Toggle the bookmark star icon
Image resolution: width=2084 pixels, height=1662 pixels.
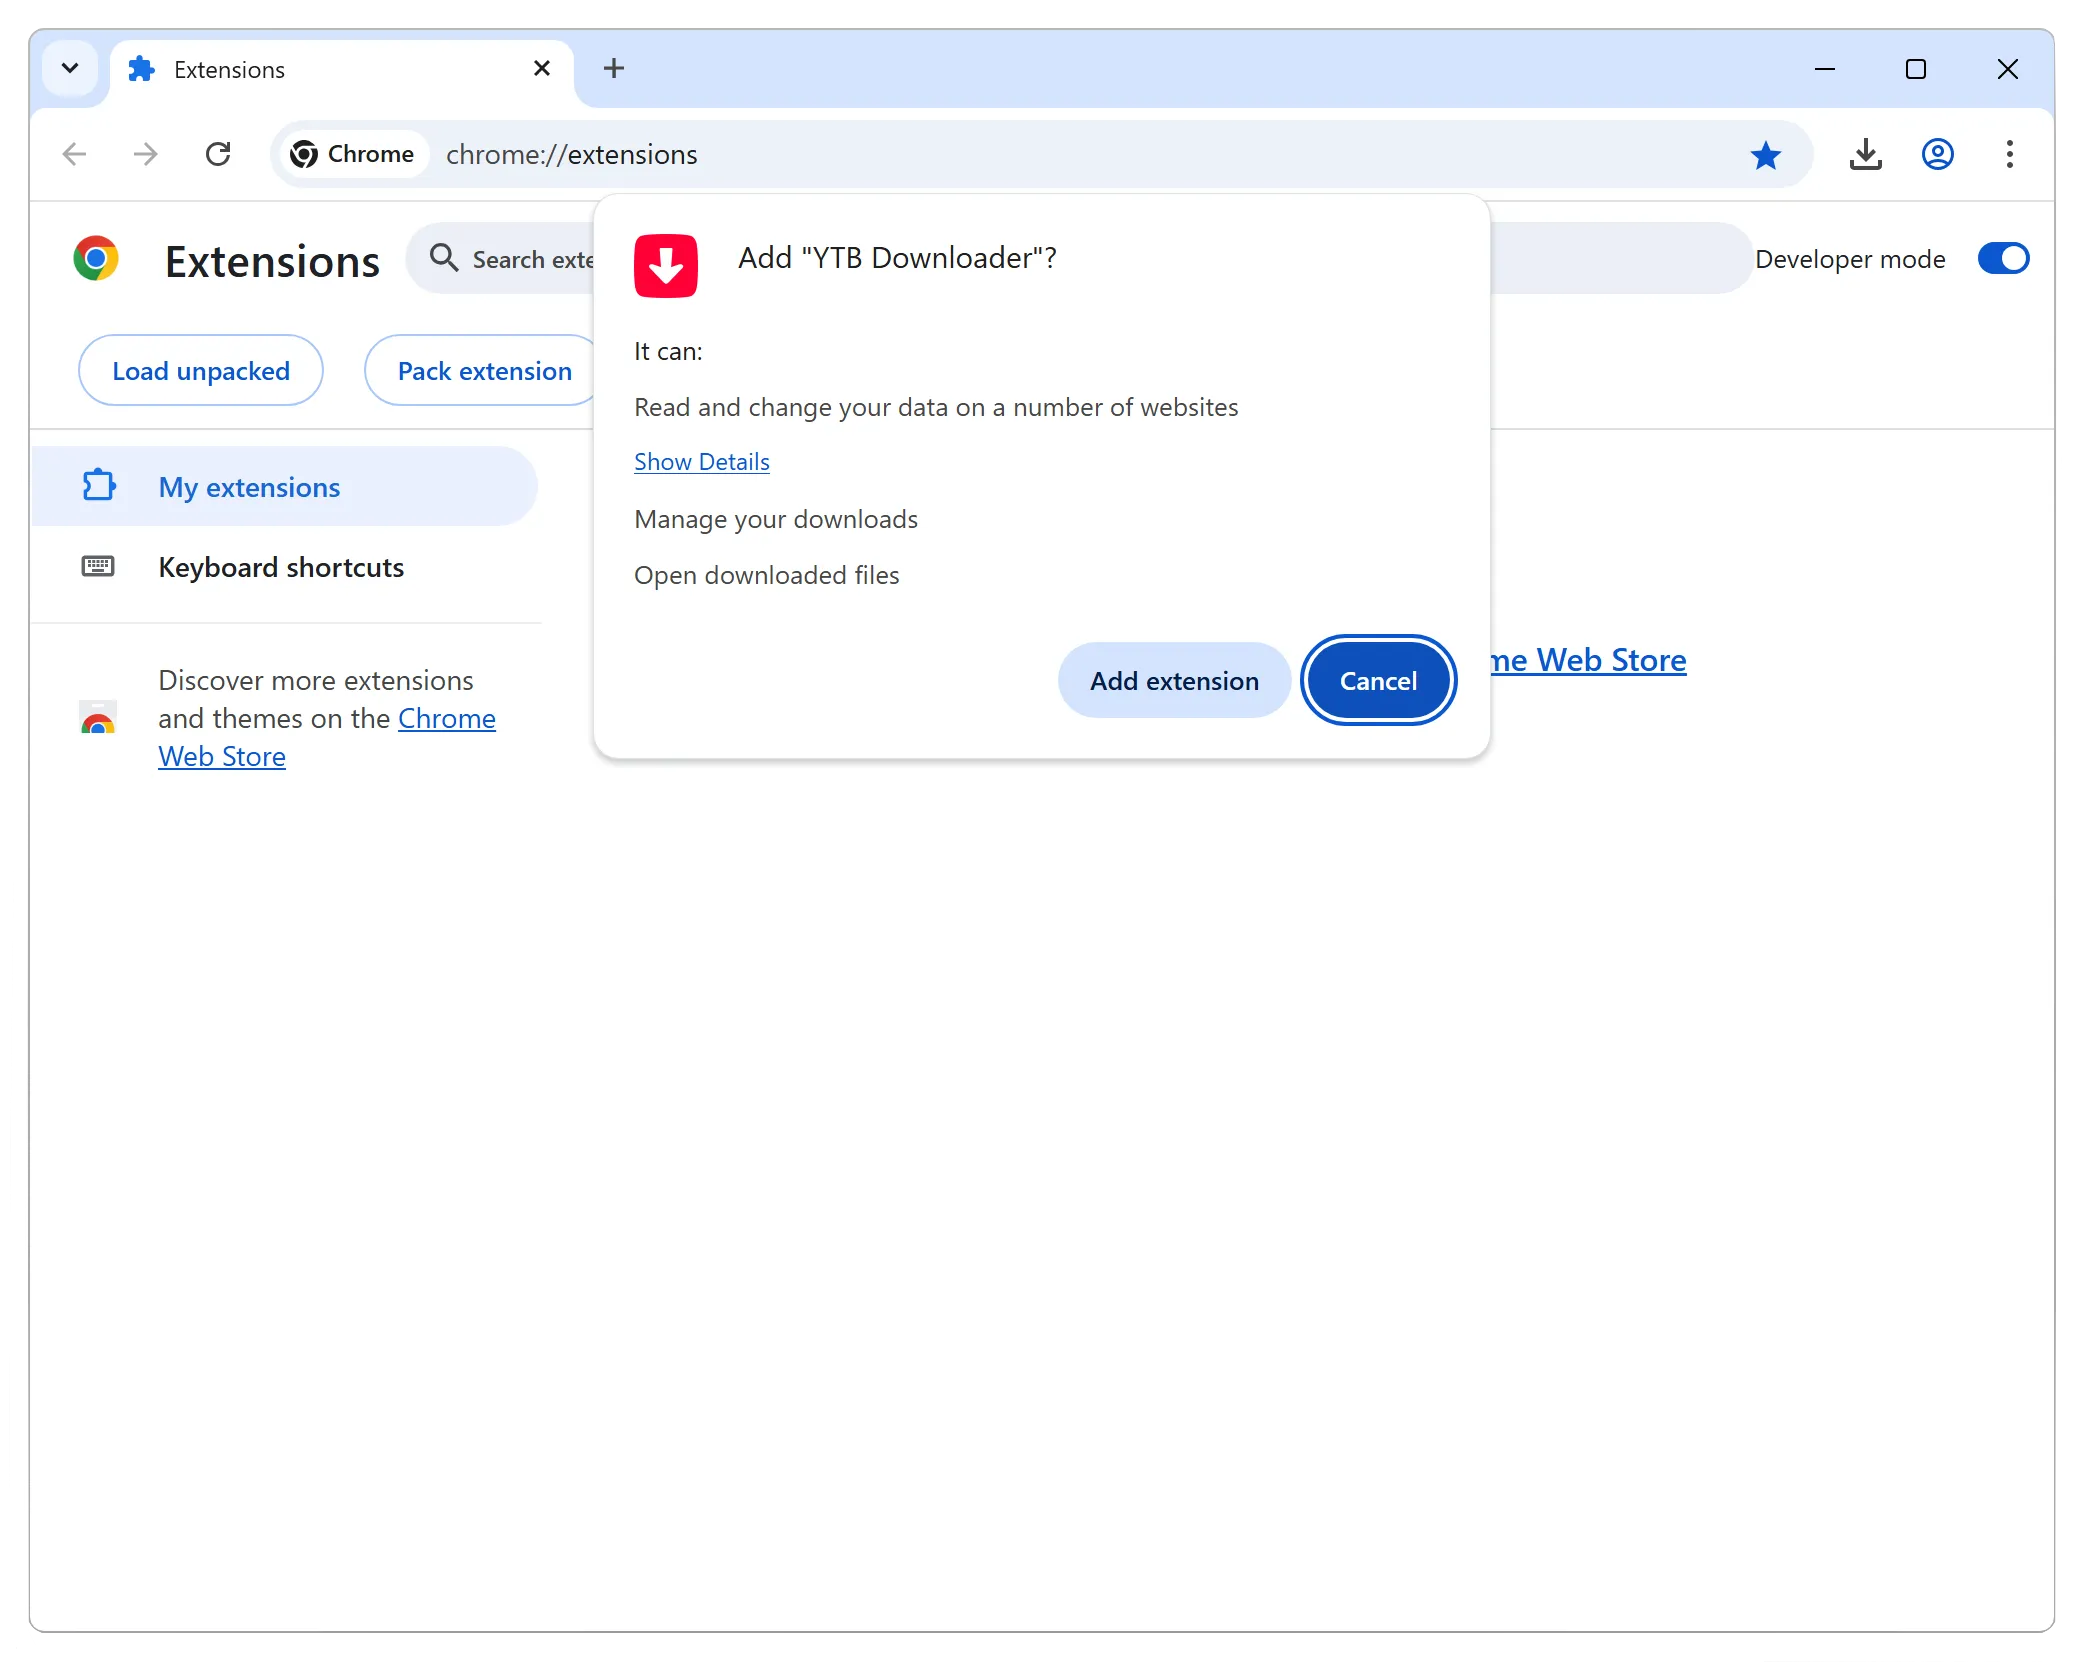point(1766,155)
